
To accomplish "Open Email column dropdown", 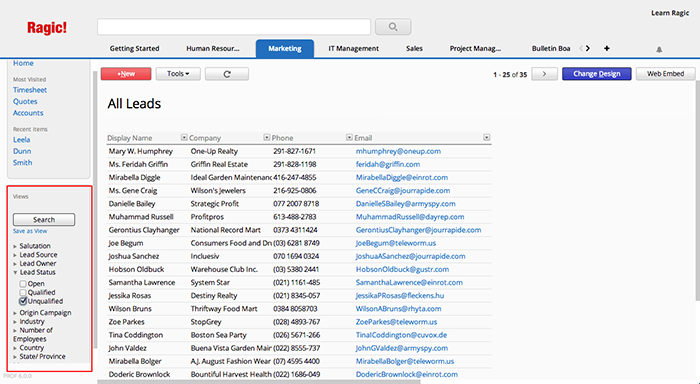I will (x=487, y=138).
